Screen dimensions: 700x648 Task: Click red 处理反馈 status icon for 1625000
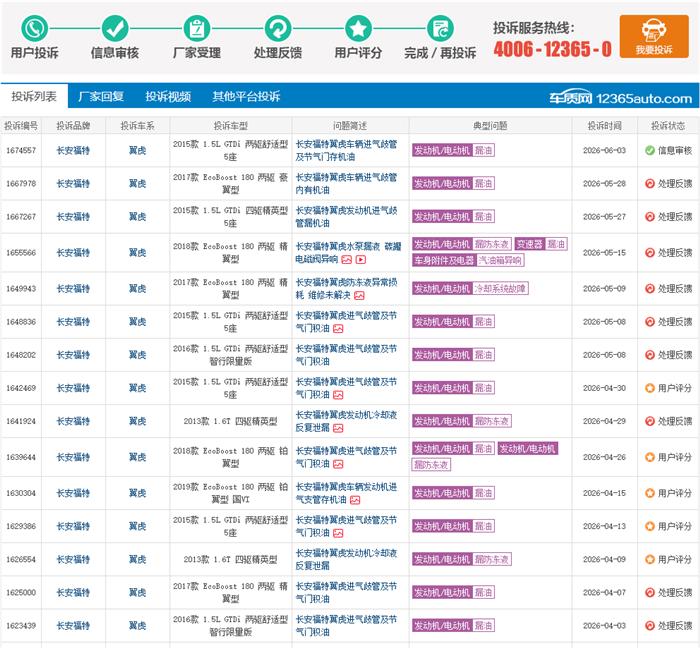click(x=650, y=593)
